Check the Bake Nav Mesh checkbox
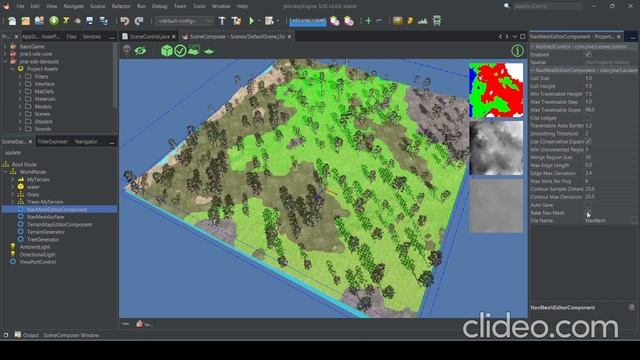Image resolution: width=640 pixels, height=360 pixels. click(588, 213)
